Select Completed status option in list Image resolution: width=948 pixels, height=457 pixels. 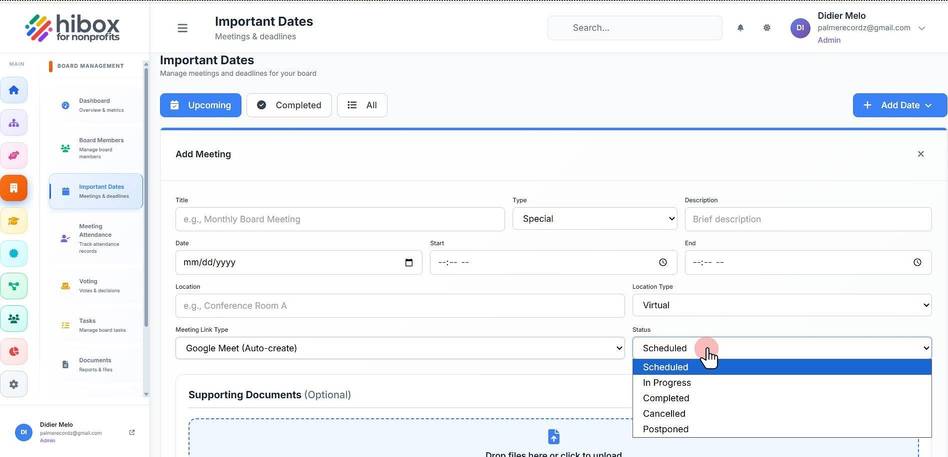(x=782, y=398)
